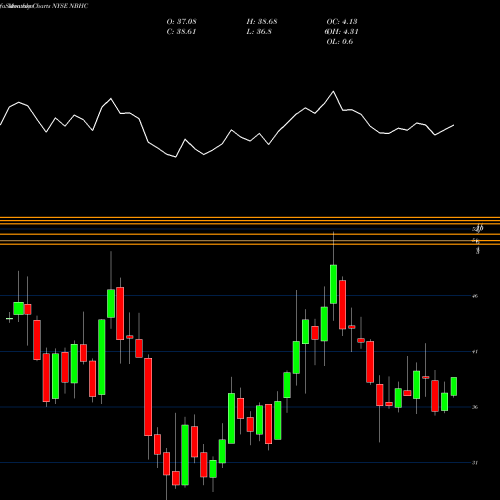
Task: Select the low price L: 36.8
Action: 260,32
